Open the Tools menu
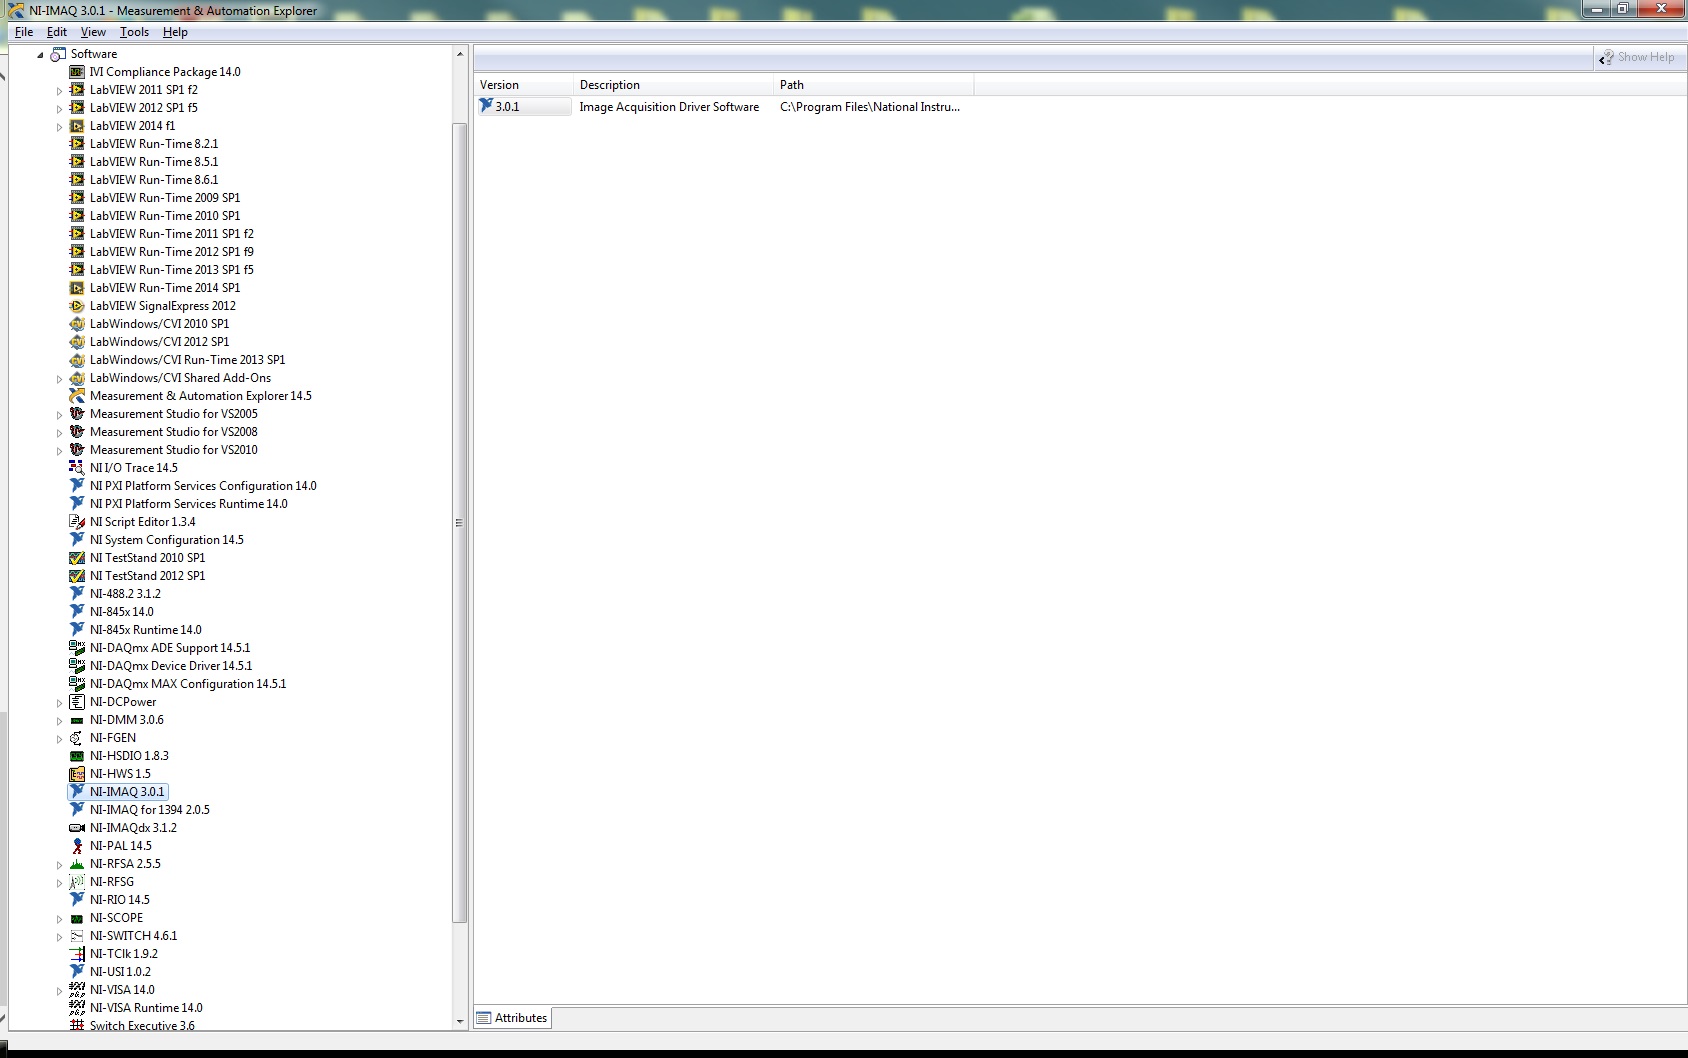The width and height of the screenshot is (1688, 1058). point(134,32)
